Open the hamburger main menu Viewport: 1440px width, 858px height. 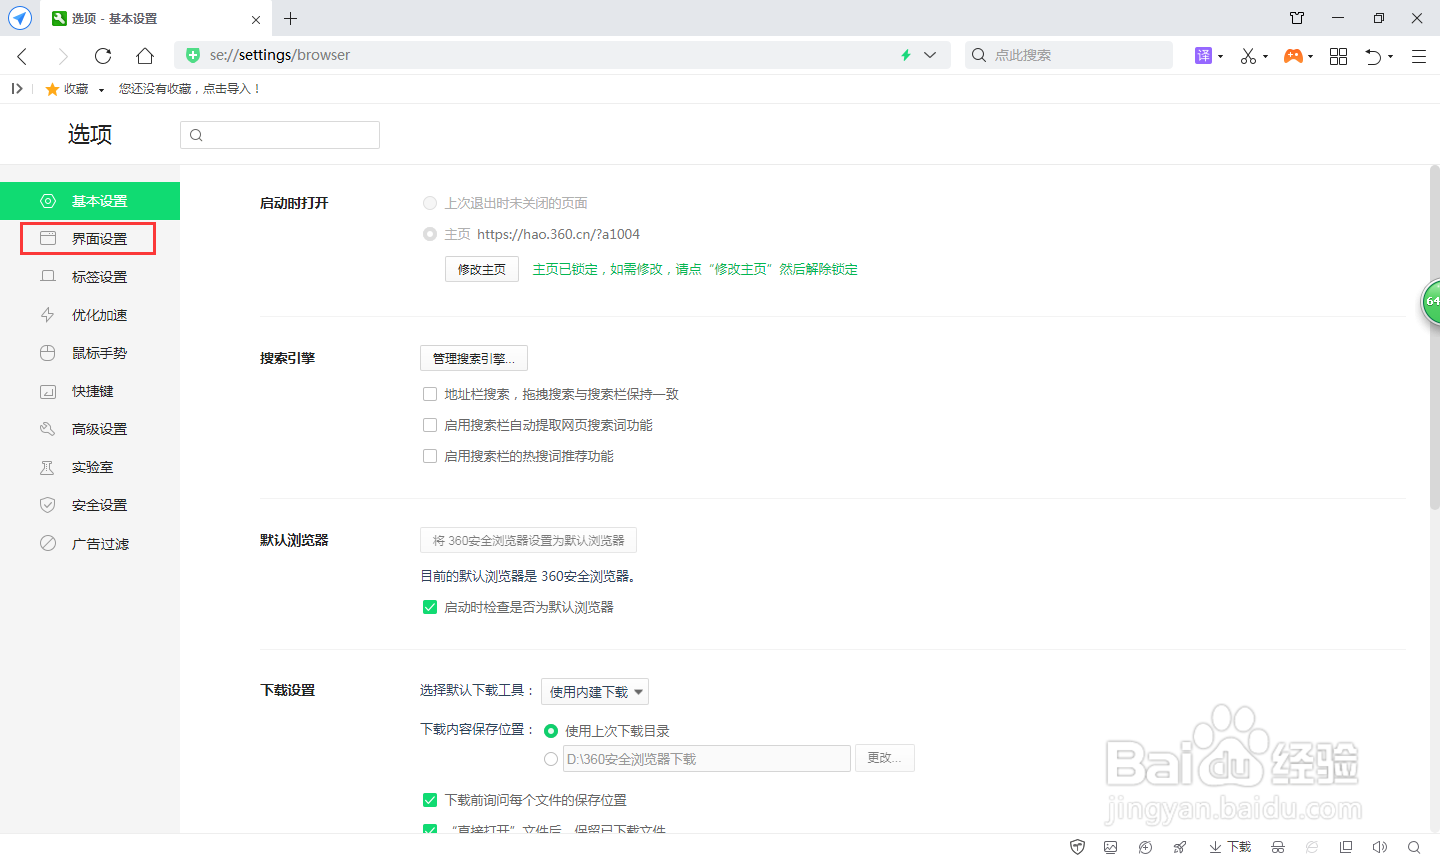tap(1418, 56)
